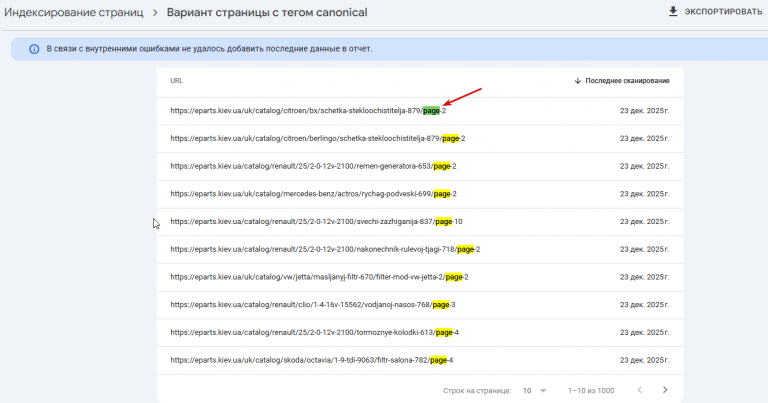Click the export download icon
This screenshot has width=768, height=403.
click(x=673, y=11)
